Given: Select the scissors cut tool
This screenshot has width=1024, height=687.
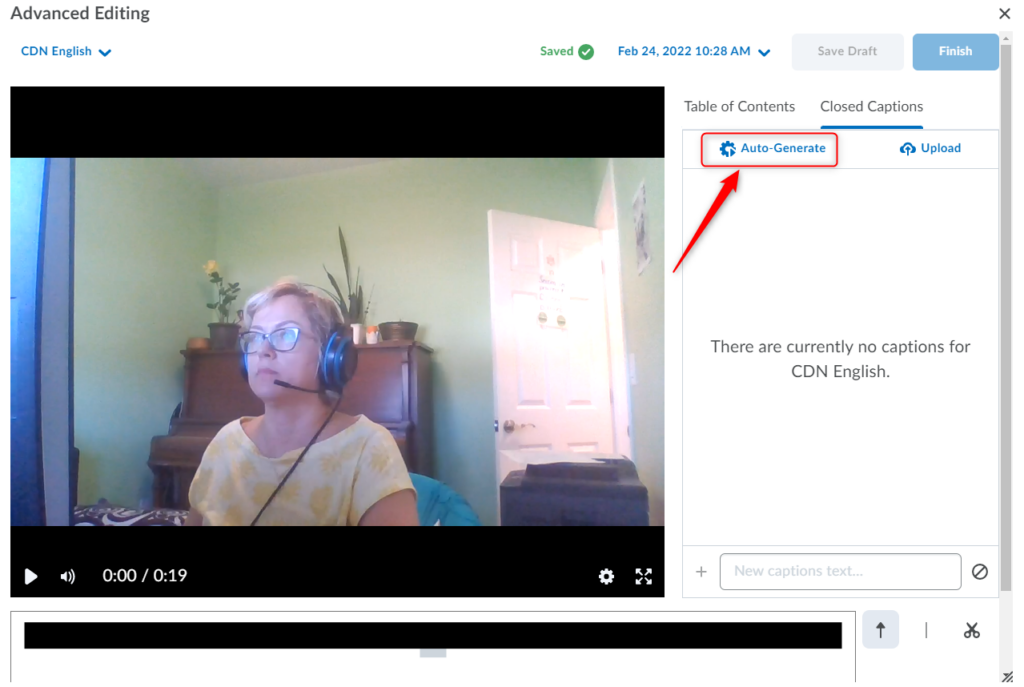Looking at the screenshot, I should pos(971,630).
